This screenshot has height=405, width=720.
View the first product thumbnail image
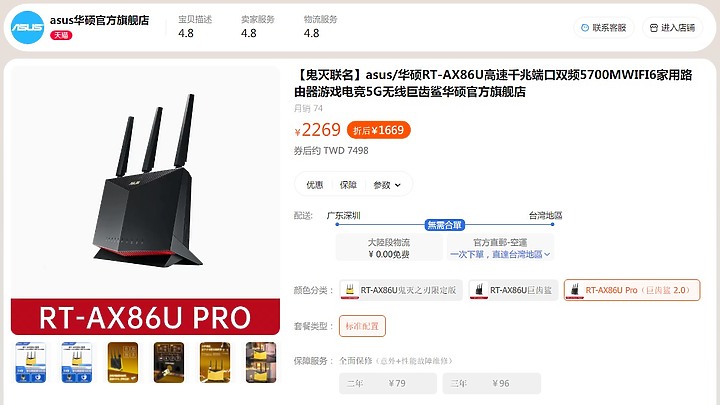point(31,362)
